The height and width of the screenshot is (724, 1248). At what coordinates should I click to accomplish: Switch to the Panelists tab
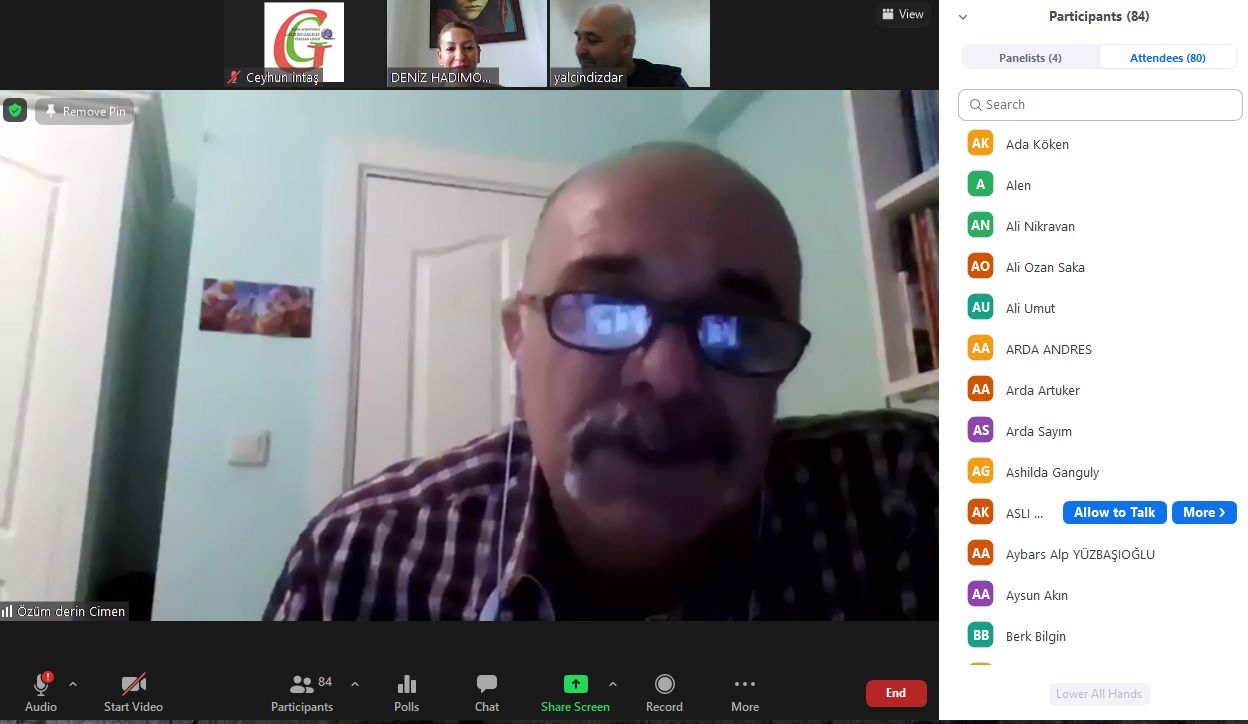(1030, 58)
